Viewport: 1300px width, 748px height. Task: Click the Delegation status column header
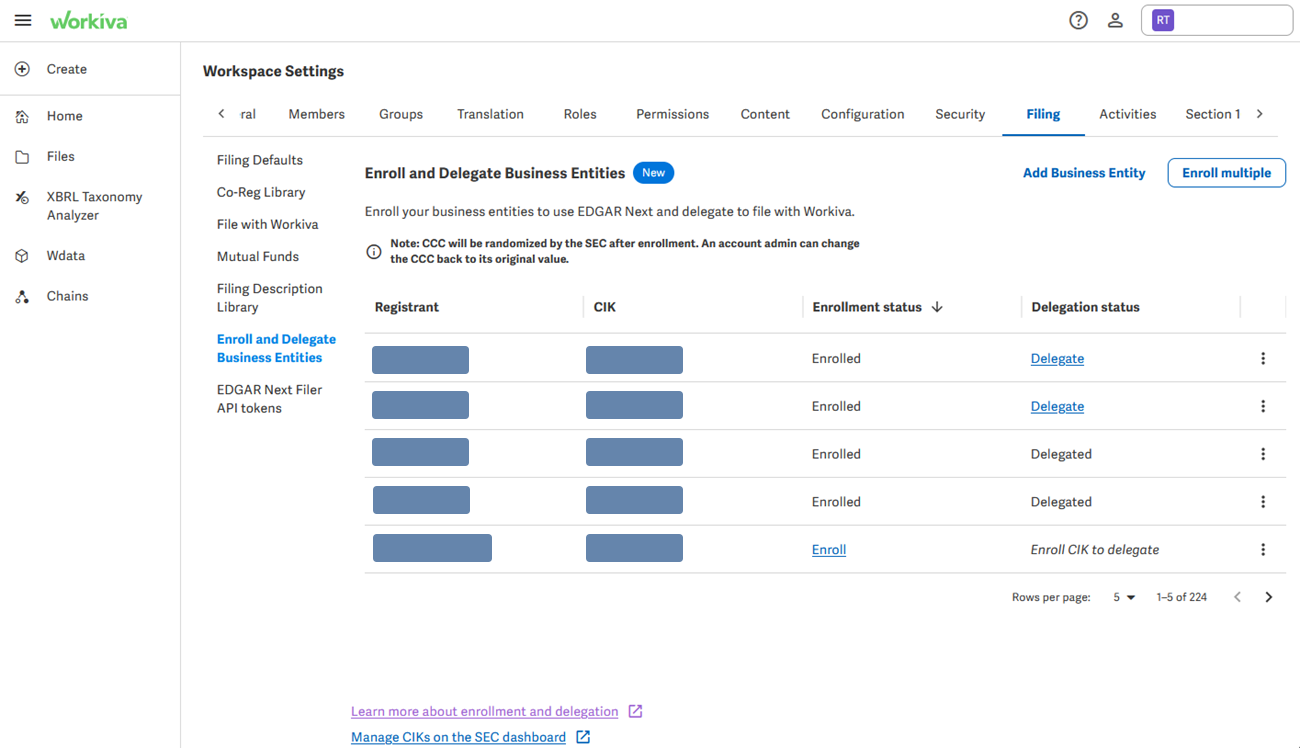(1086, 307)
